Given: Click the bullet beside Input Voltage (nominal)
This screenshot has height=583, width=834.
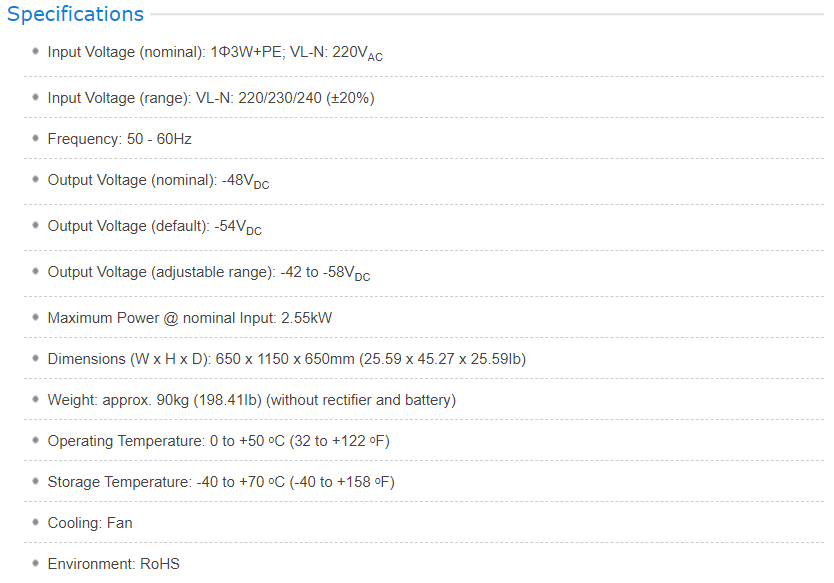Looking at the screenshot, I should pyautogui.click(x=36, y=51).
